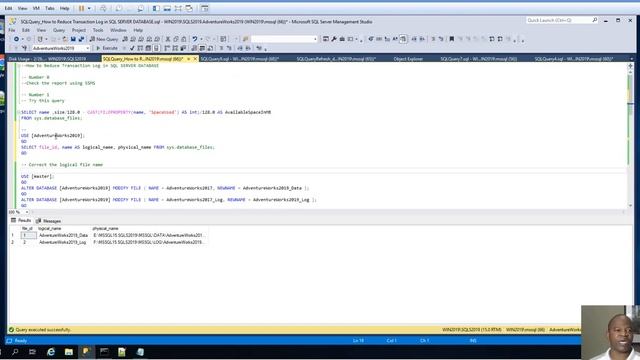Image resolution: width=640 pixels, height=360 pixels.
Task: Click the taskbar search magnifier icon
Action: pyautogui.click(x=15, y=352)
